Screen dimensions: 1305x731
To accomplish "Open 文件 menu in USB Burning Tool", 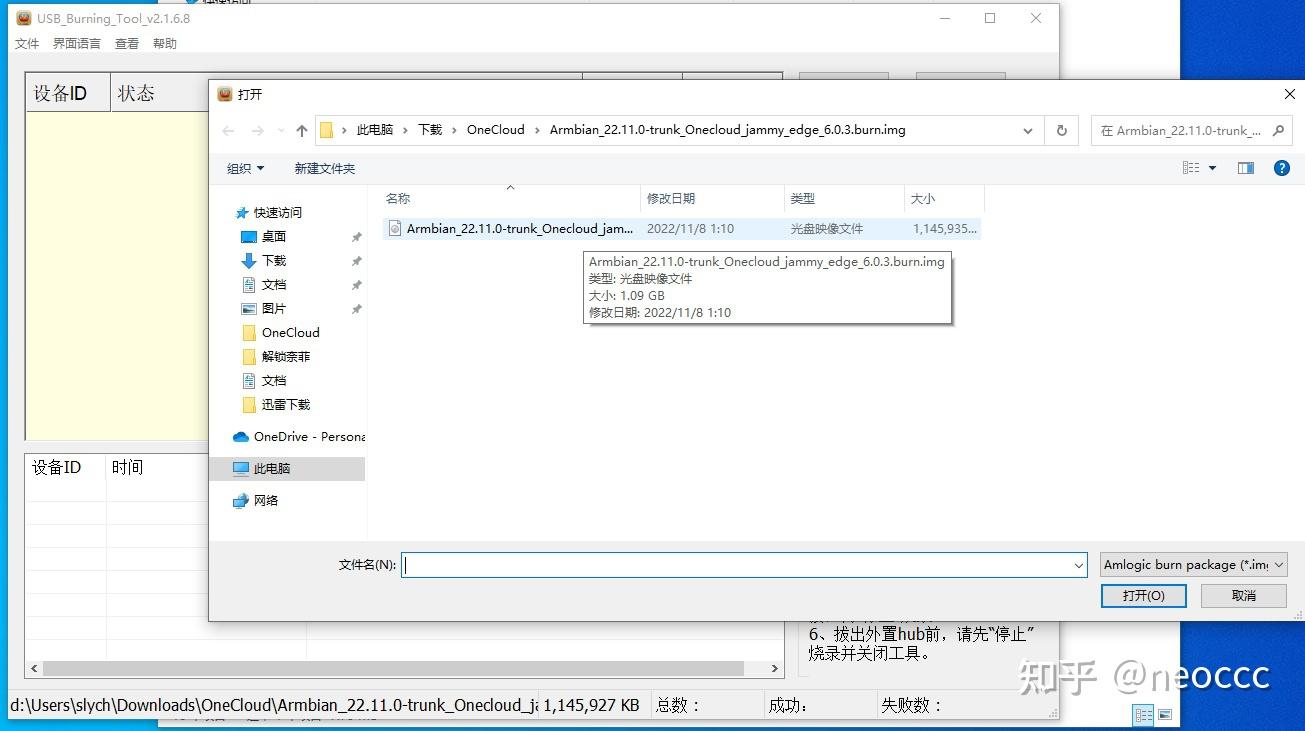I will point(27,44).
